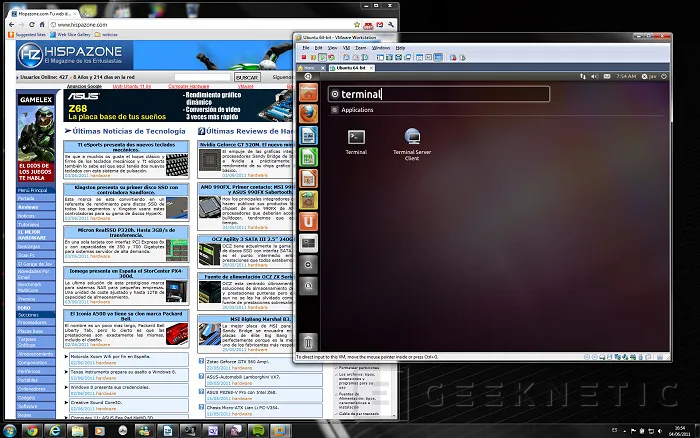Open the Reviews link in Hispazone sidebar

(x=28, y=207)
